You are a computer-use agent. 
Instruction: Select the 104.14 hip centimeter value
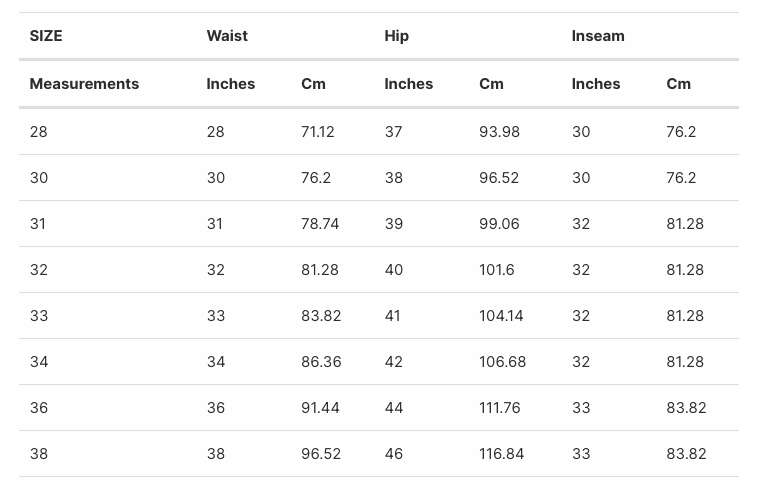[501, 316]
